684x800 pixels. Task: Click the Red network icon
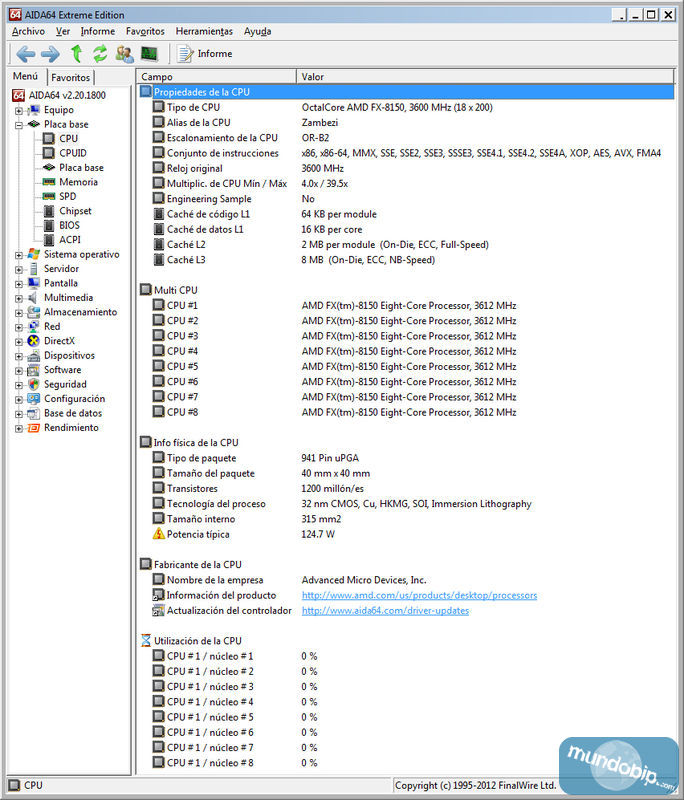click(x=34, y=327)
